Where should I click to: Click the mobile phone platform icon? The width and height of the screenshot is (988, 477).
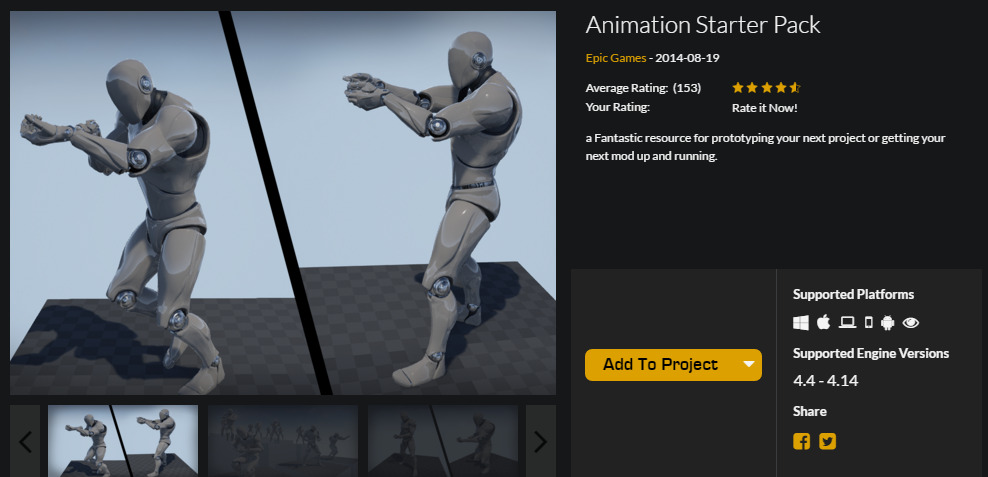coord(869,323)
